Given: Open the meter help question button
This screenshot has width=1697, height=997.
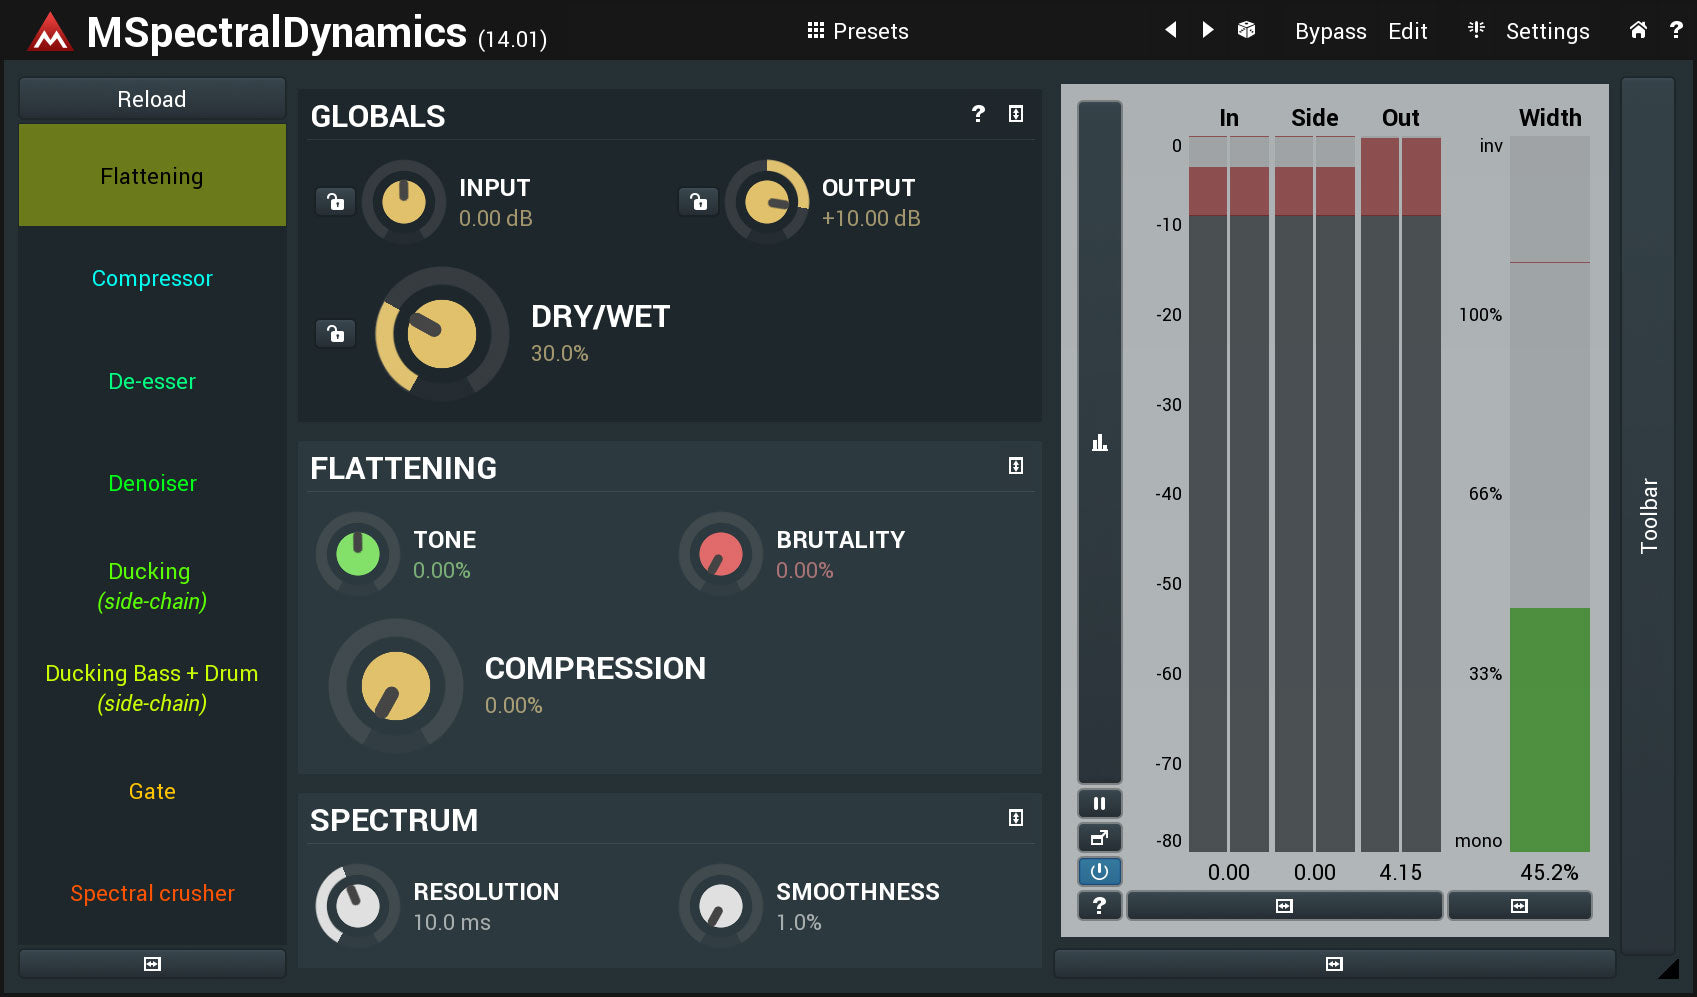Looking at the screenshot, I should coord(1099,905).
